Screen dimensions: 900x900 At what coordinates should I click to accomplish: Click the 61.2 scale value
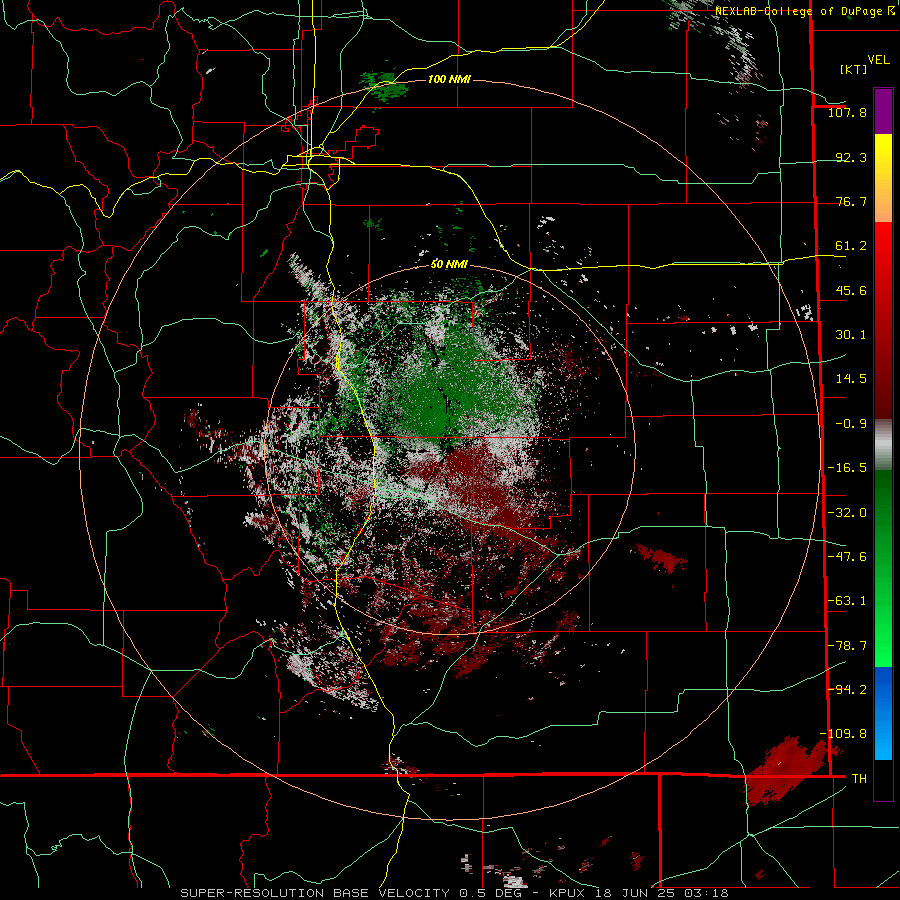pos(851,246)
